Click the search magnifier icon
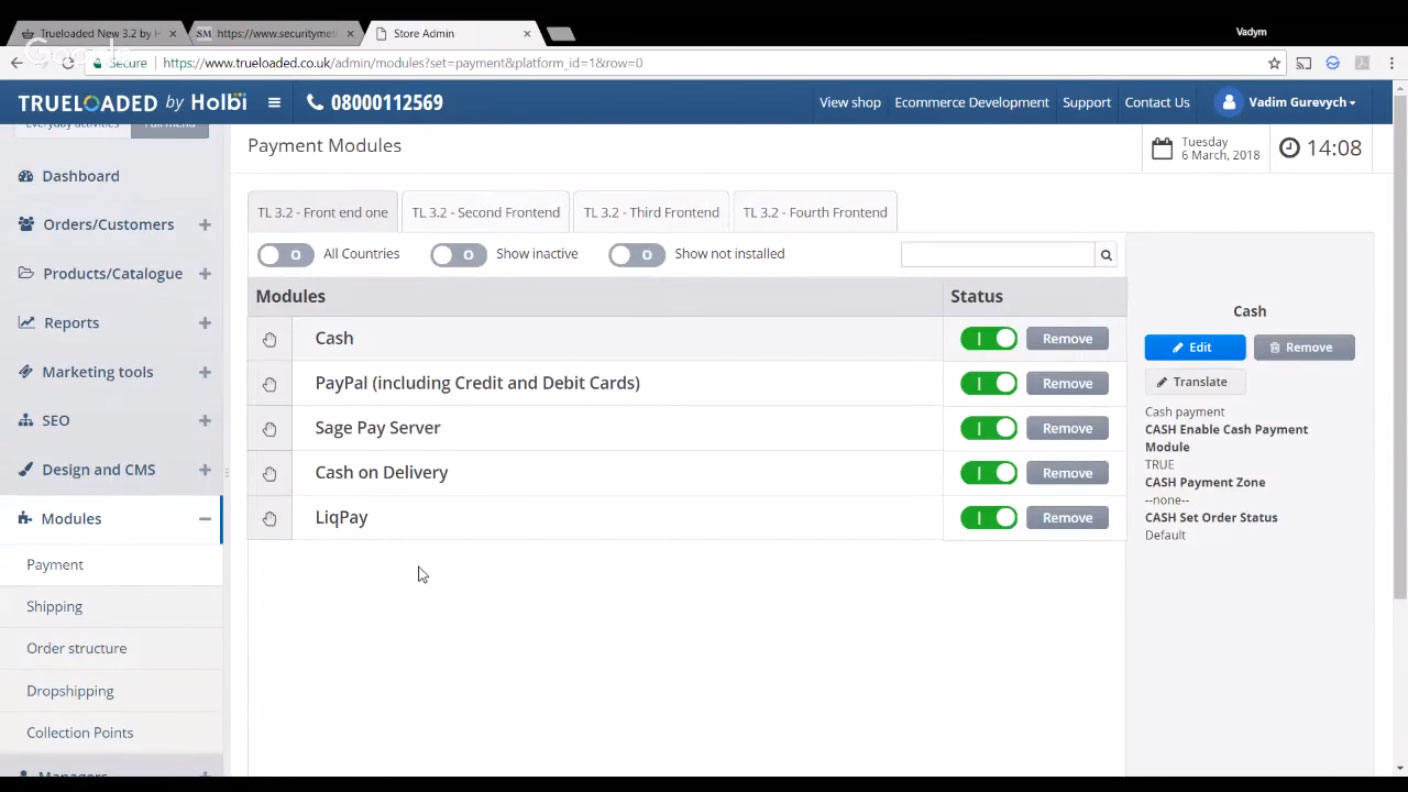The width and height of the screenshot is (1408, 792). (x=1106, y=255)
